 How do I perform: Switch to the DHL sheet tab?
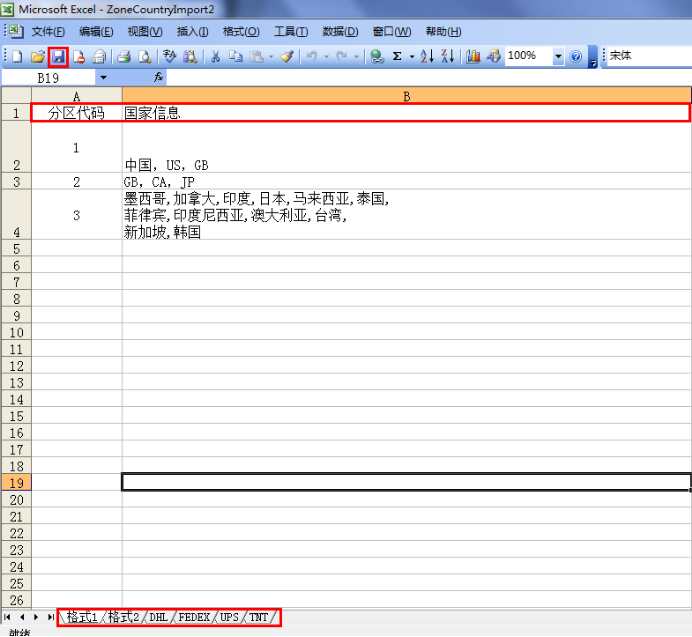click(x=159, y=617)
